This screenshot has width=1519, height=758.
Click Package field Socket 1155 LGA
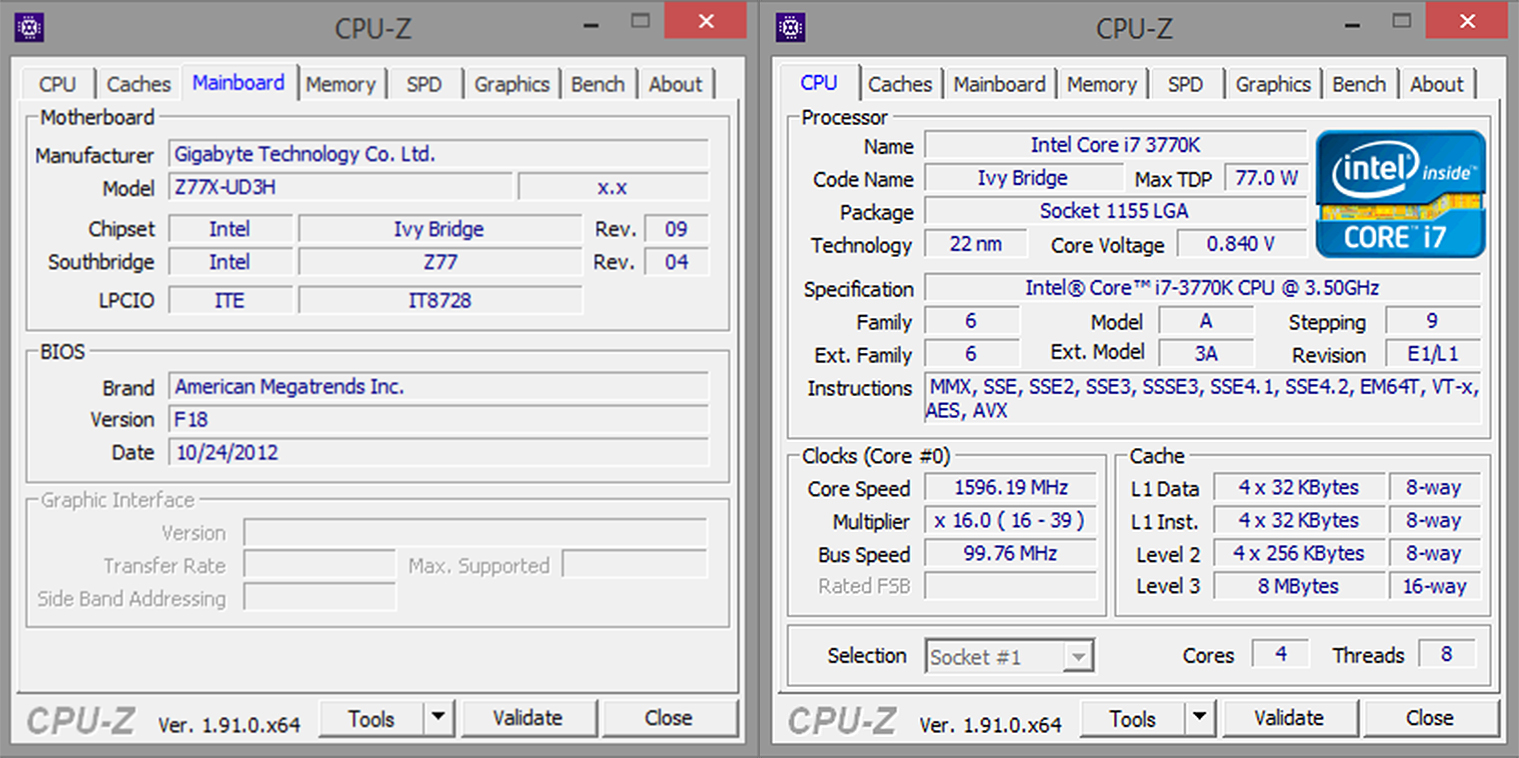pyautogui.click(x=1115, y=211)
